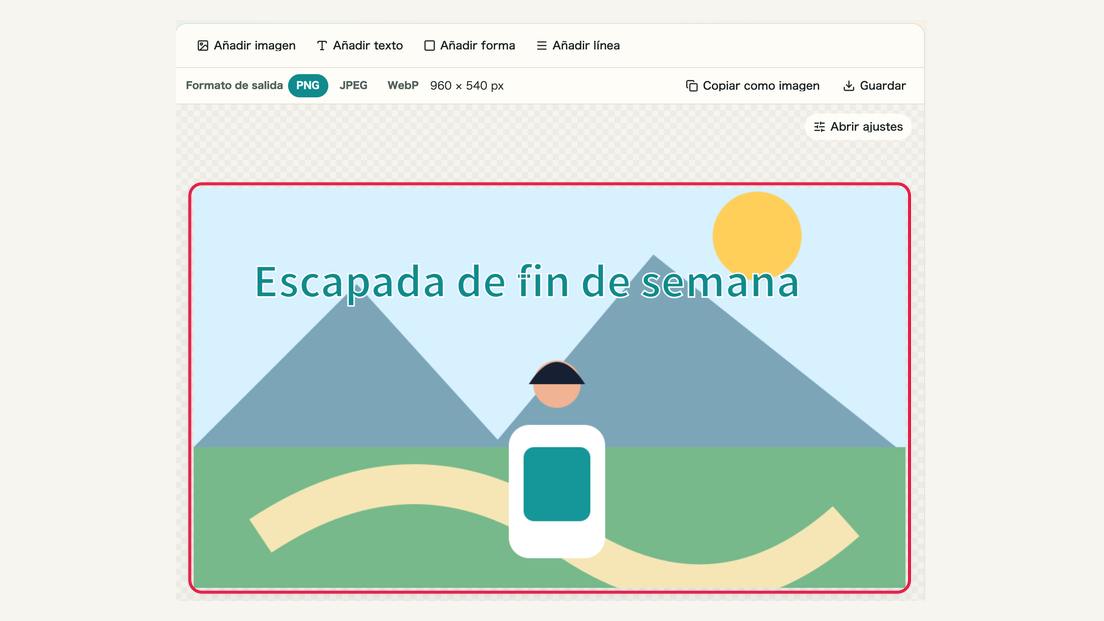Image resolution: width=1104 pixels, height=621 pixels.
Task: Click the Añadir forma label
Action: 477,46
